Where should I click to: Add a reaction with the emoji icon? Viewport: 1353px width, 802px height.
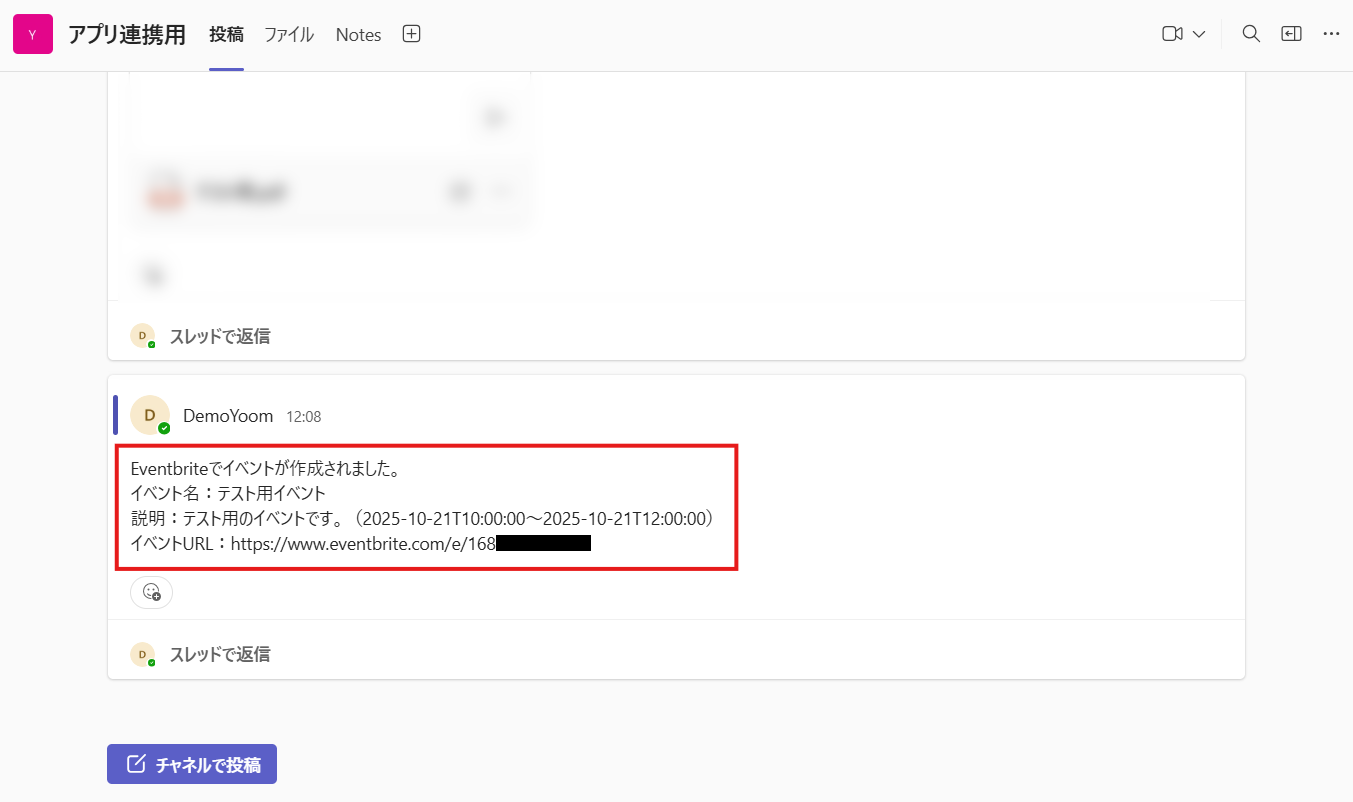[x=151, y=592]
